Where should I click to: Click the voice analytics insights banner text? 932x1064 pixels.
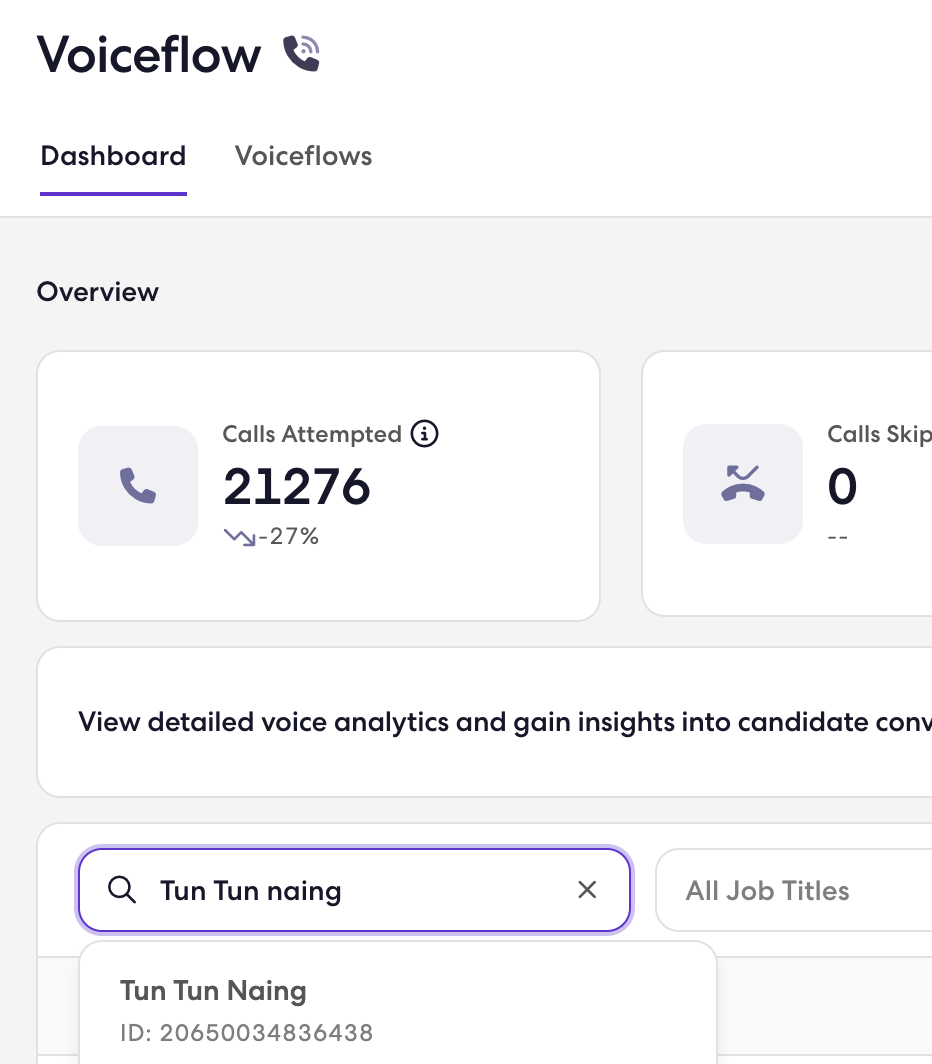505,722
